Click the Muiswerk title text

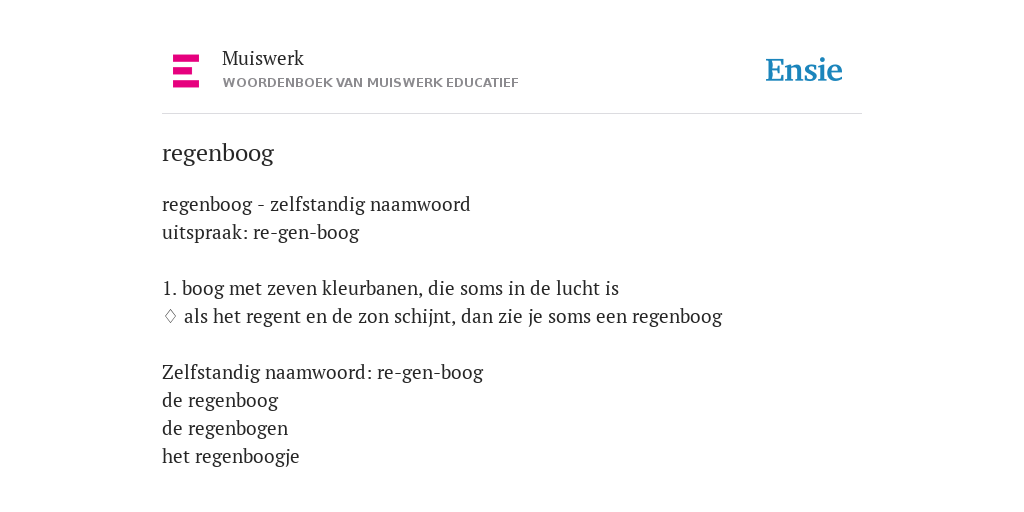click(x=263, y=59)
